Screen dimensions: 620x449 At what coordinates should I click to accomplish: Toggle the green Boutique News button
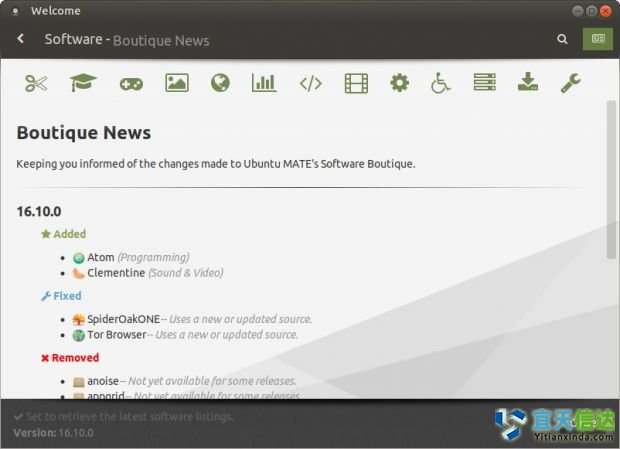tap(598, 40)
